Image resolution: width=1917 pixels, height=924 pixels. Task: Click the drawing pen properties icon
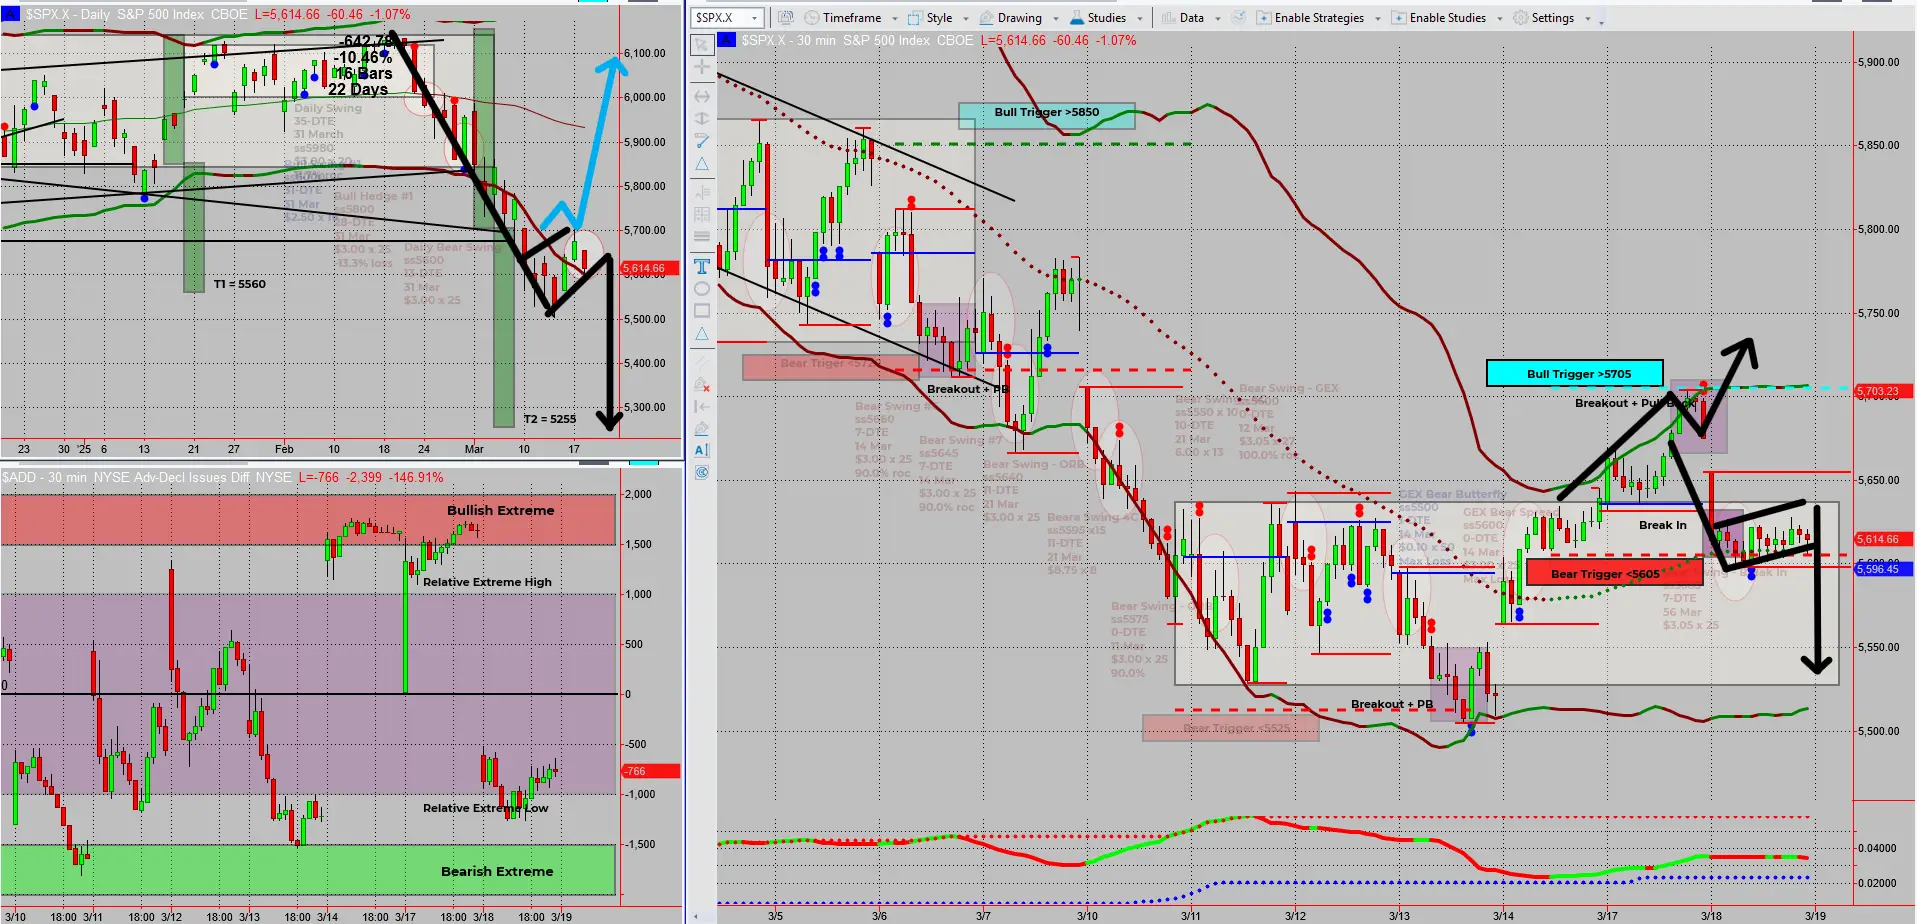point(702,430)
